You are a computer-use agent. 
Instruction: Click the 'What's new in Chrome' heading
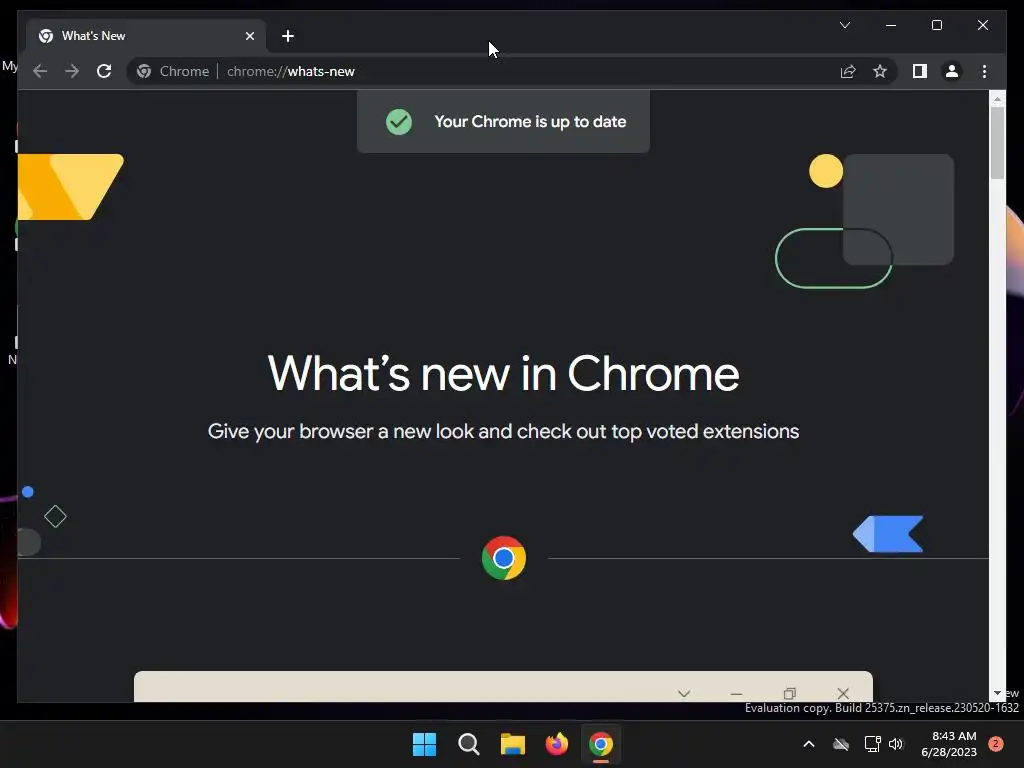tap(504, 374)
